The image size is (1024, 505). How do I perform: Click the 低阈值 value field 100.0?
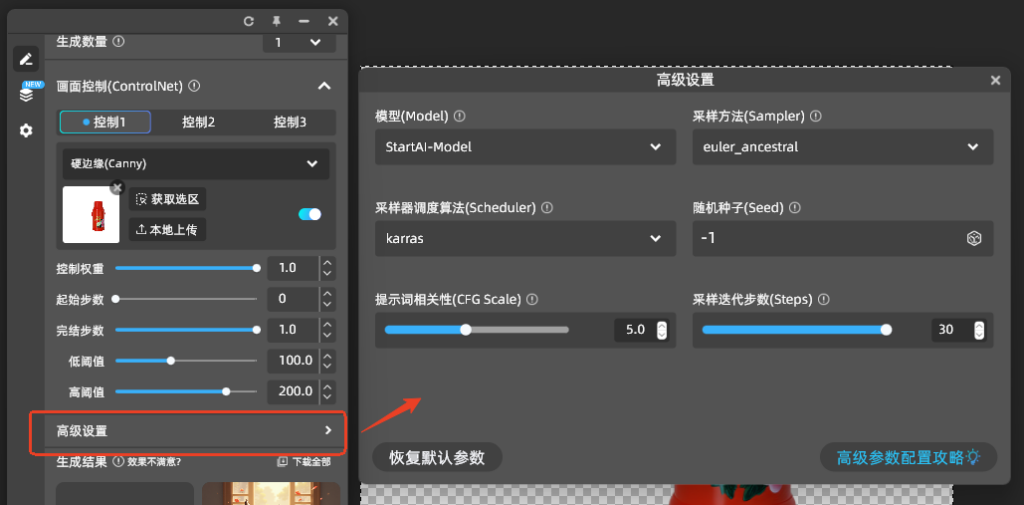pos(293,361)
